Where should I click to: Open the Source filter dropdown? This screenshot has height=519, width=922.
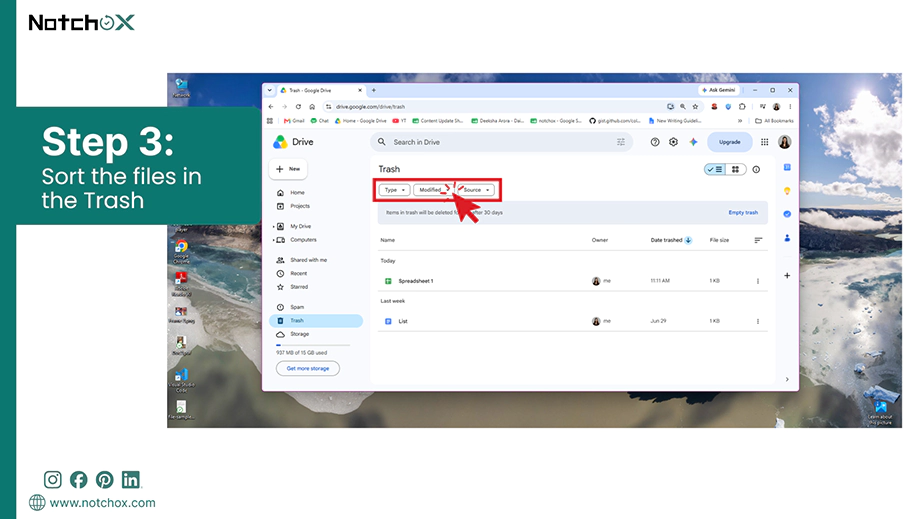(476, 190)
